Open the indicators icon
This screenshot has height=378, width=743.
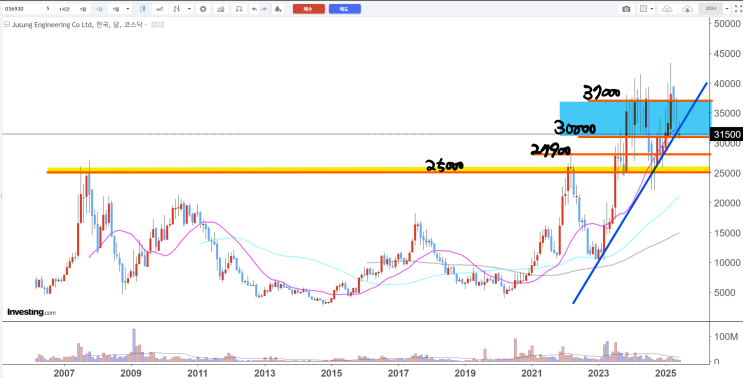pyautogui.click(x=221, y=9)
